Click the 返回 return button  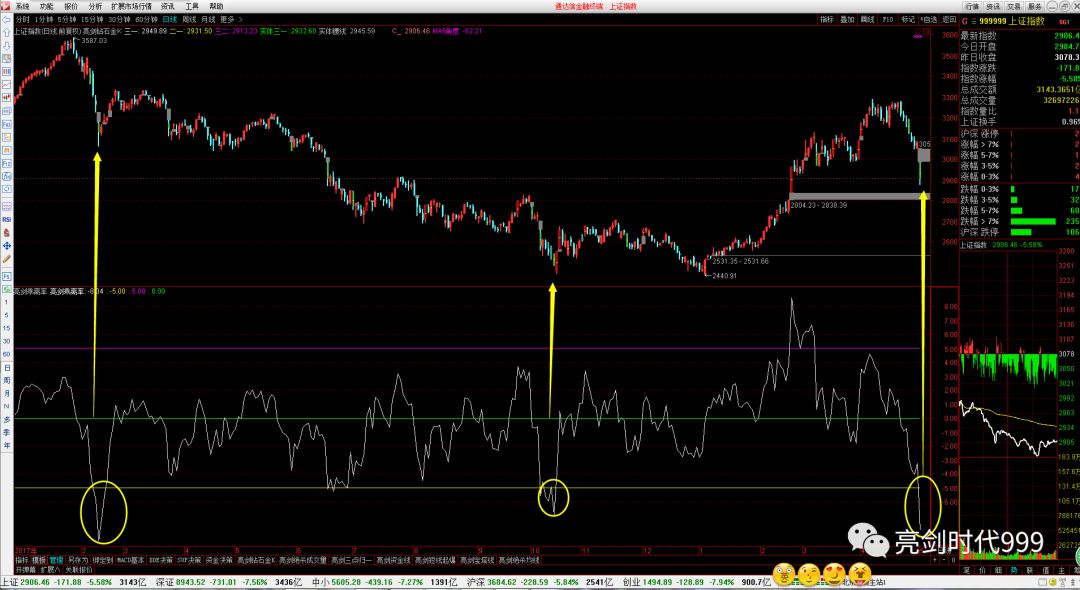(948, 19)
